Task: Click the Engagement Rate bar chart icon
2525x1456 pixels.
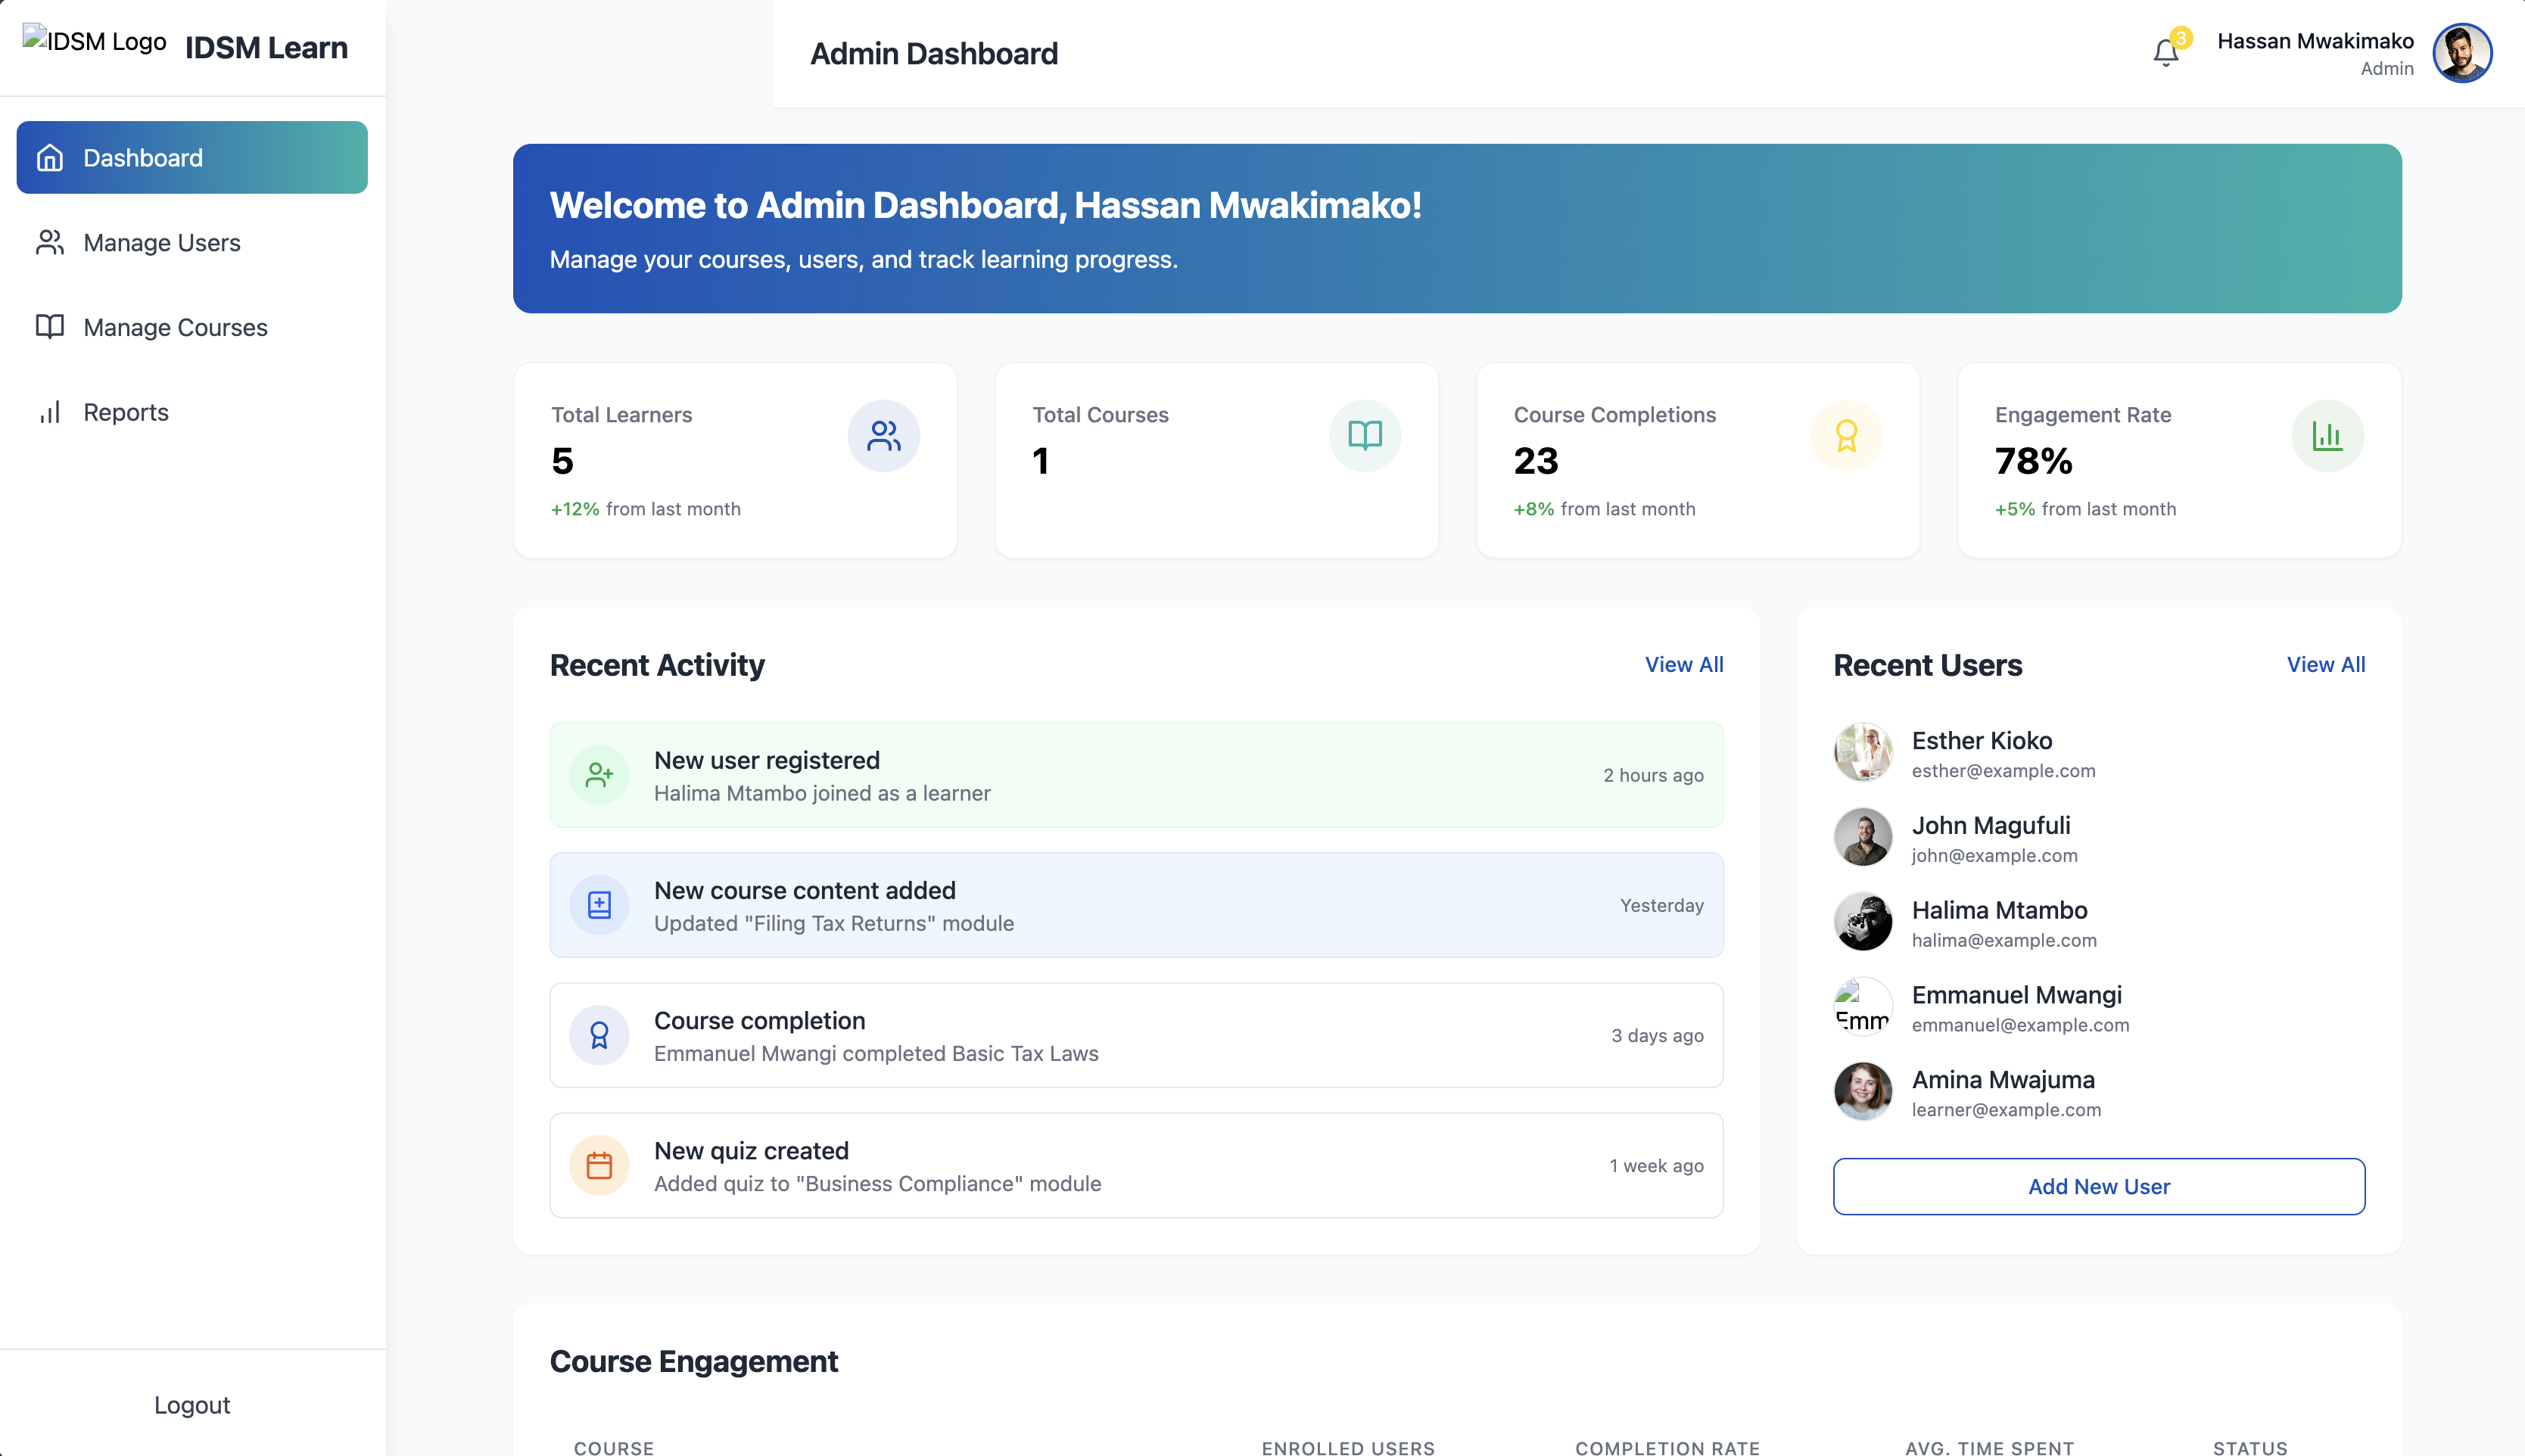Action: point(2327,436)
